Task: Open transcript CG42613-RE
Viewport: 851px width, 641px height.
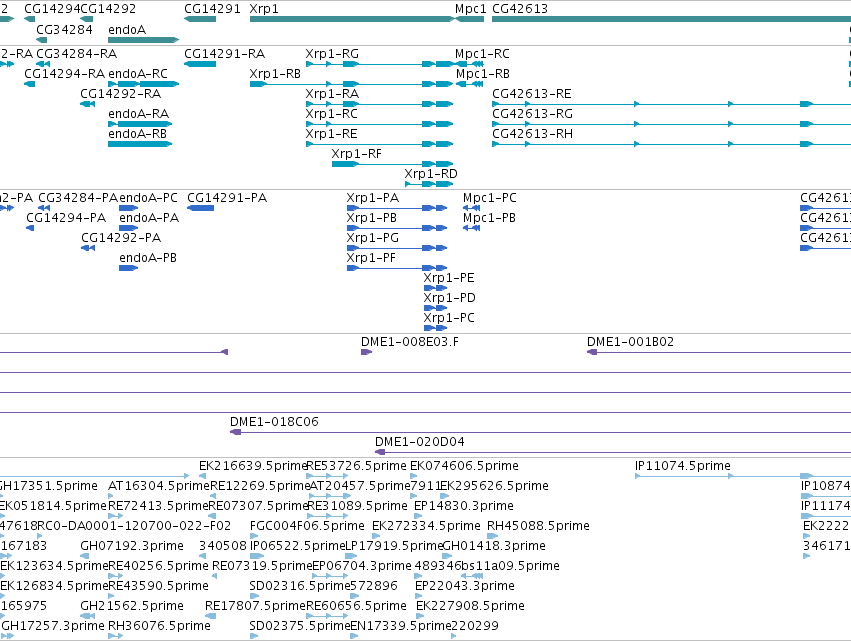Action: tap(532, 94)
